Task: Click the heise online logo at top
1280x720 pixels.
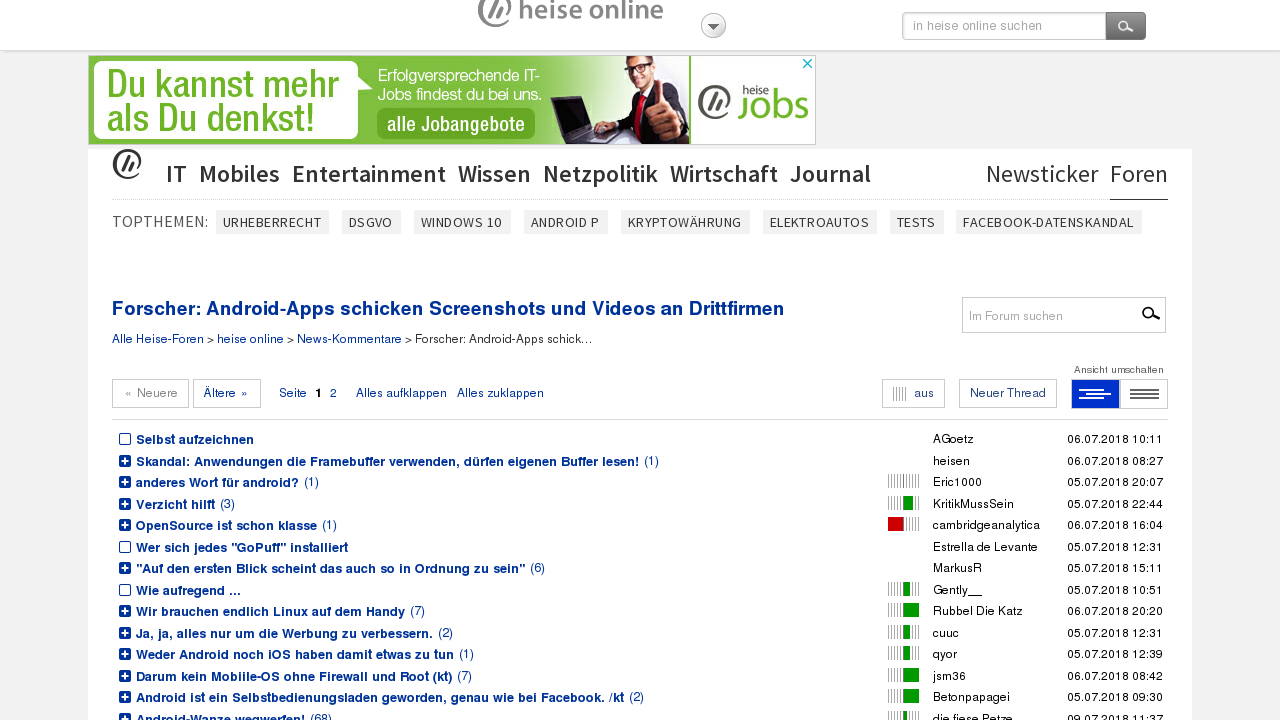Action: (570, 12)
